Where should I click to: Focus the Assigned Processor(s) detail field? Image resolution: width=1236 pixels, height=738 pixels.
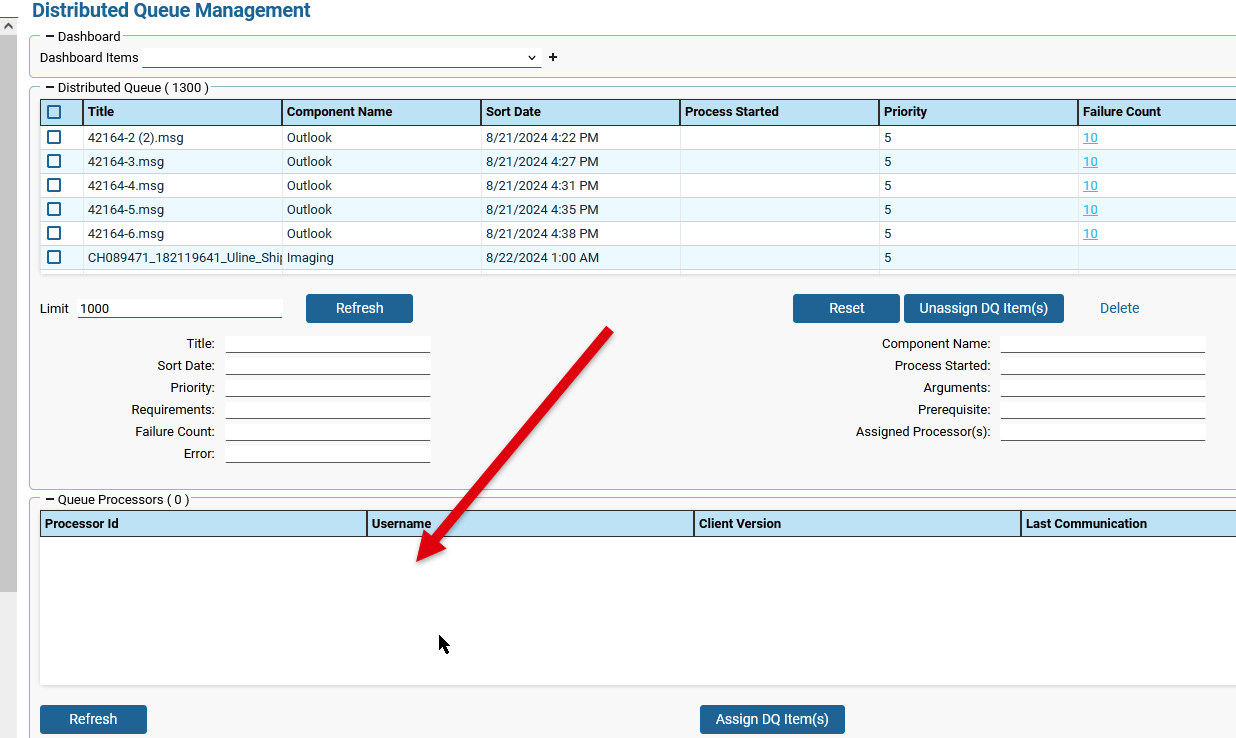(1103, 431)
